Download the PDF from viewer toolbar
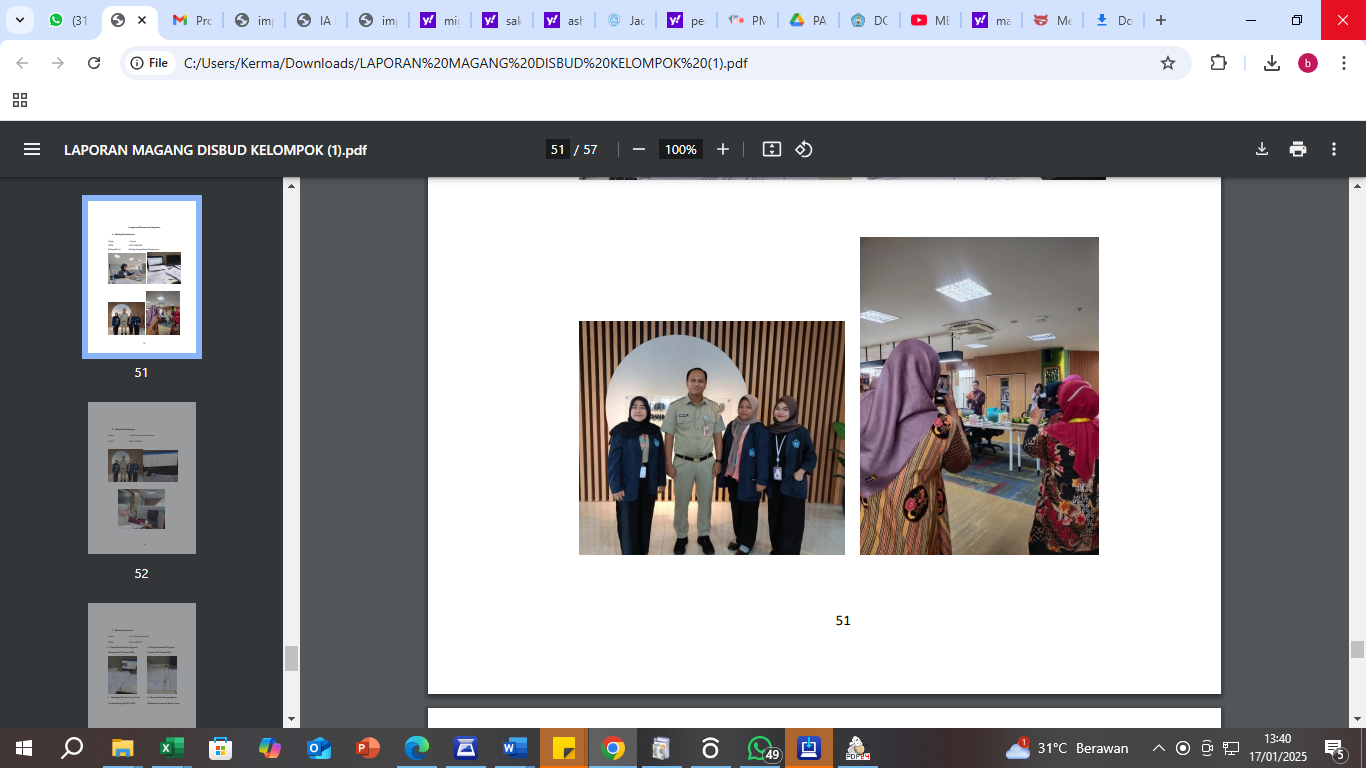 (x=1262, y=149)
